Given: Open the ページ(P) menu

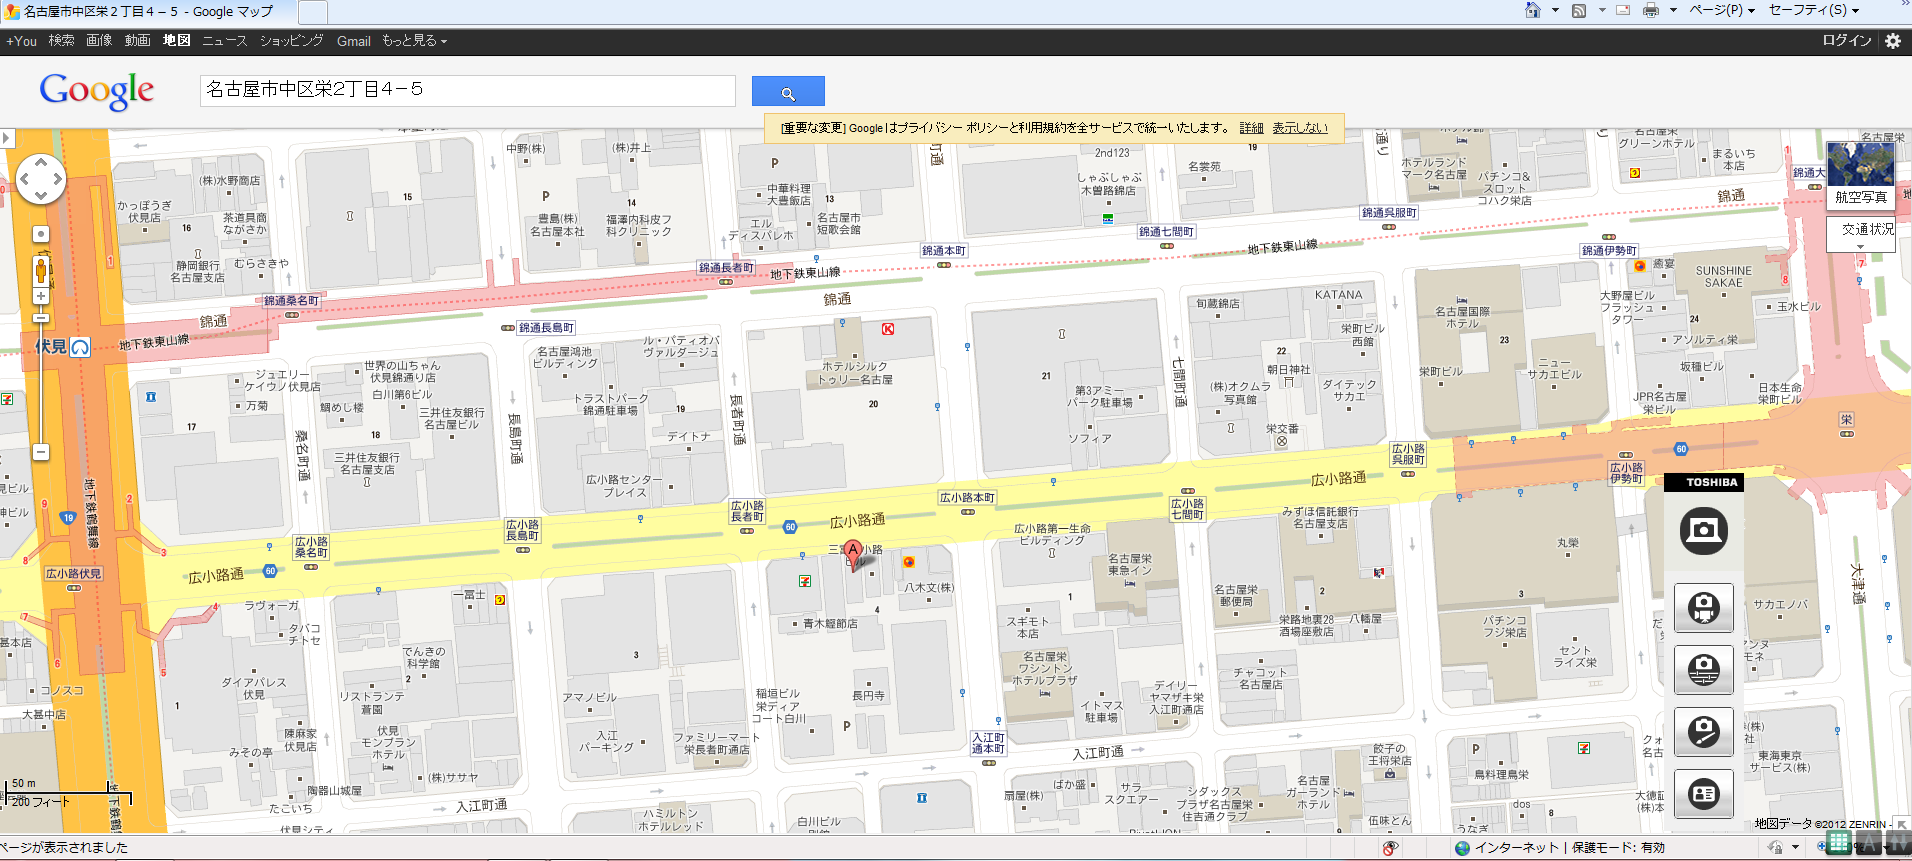Looking at the screenshot, I should coord(1722,10).
